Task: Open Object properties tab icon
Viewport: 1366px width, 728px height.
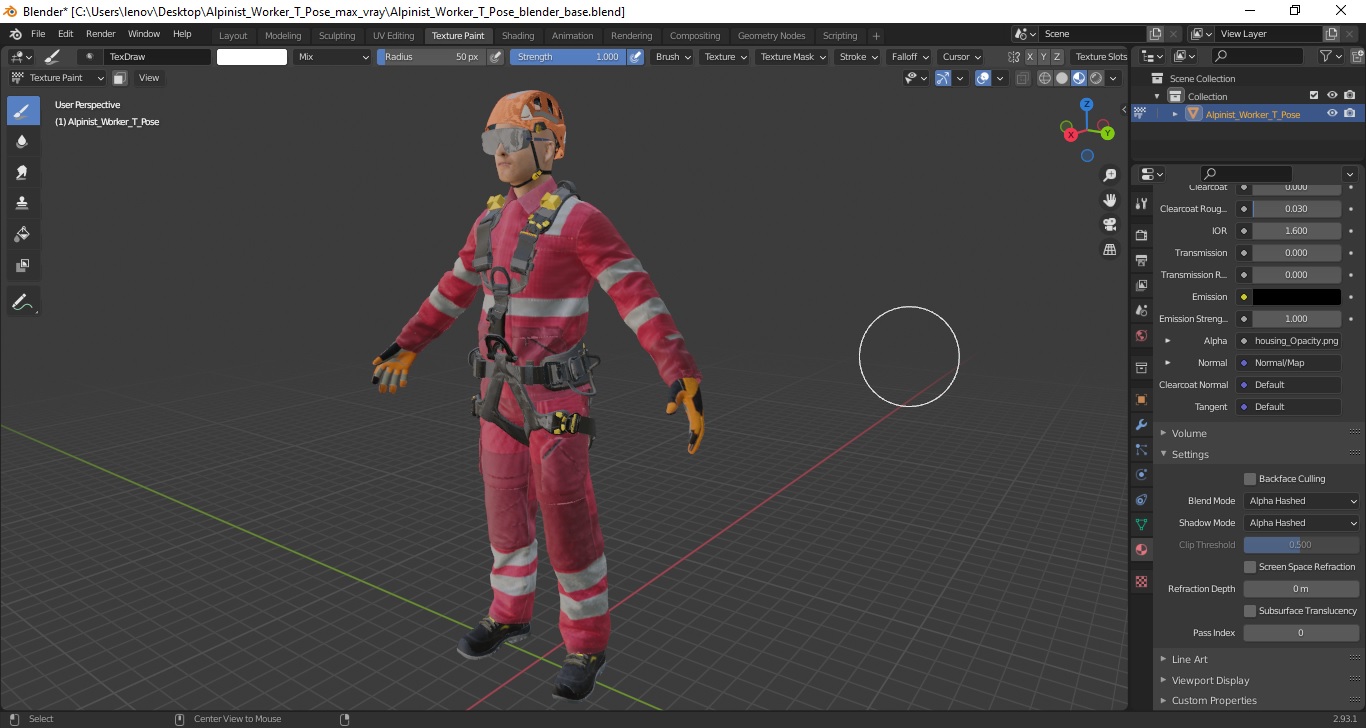Action: coord(1141,399)
